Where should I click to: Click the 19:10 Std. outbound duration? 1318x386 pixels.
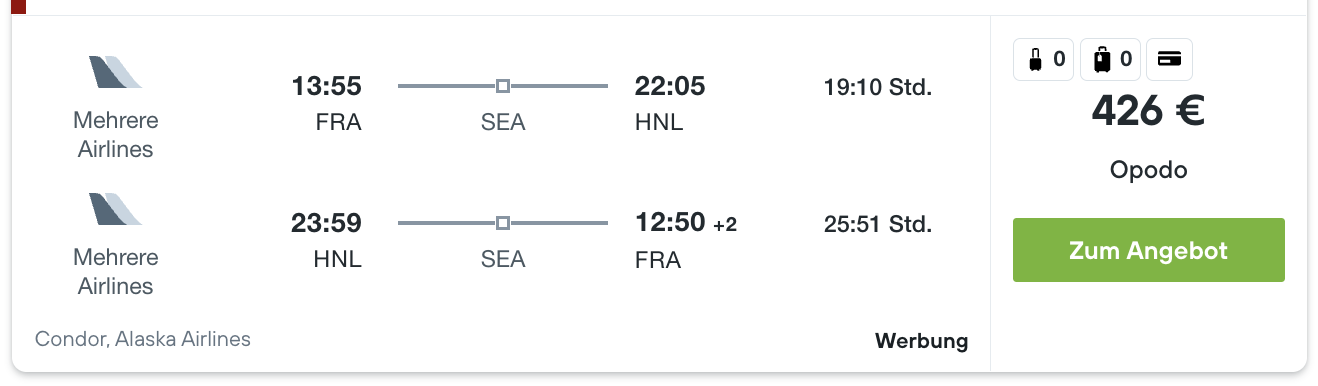[878, 87]
